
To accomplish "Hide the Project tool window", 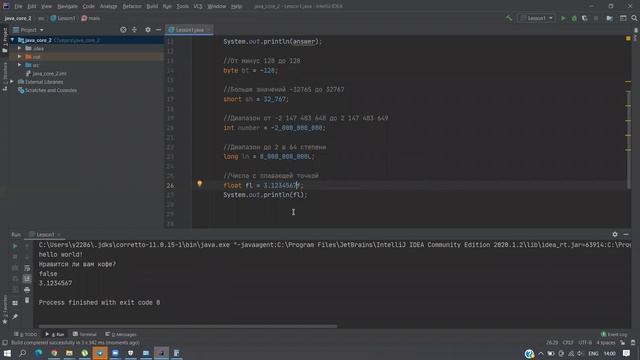I will point(158,30).
